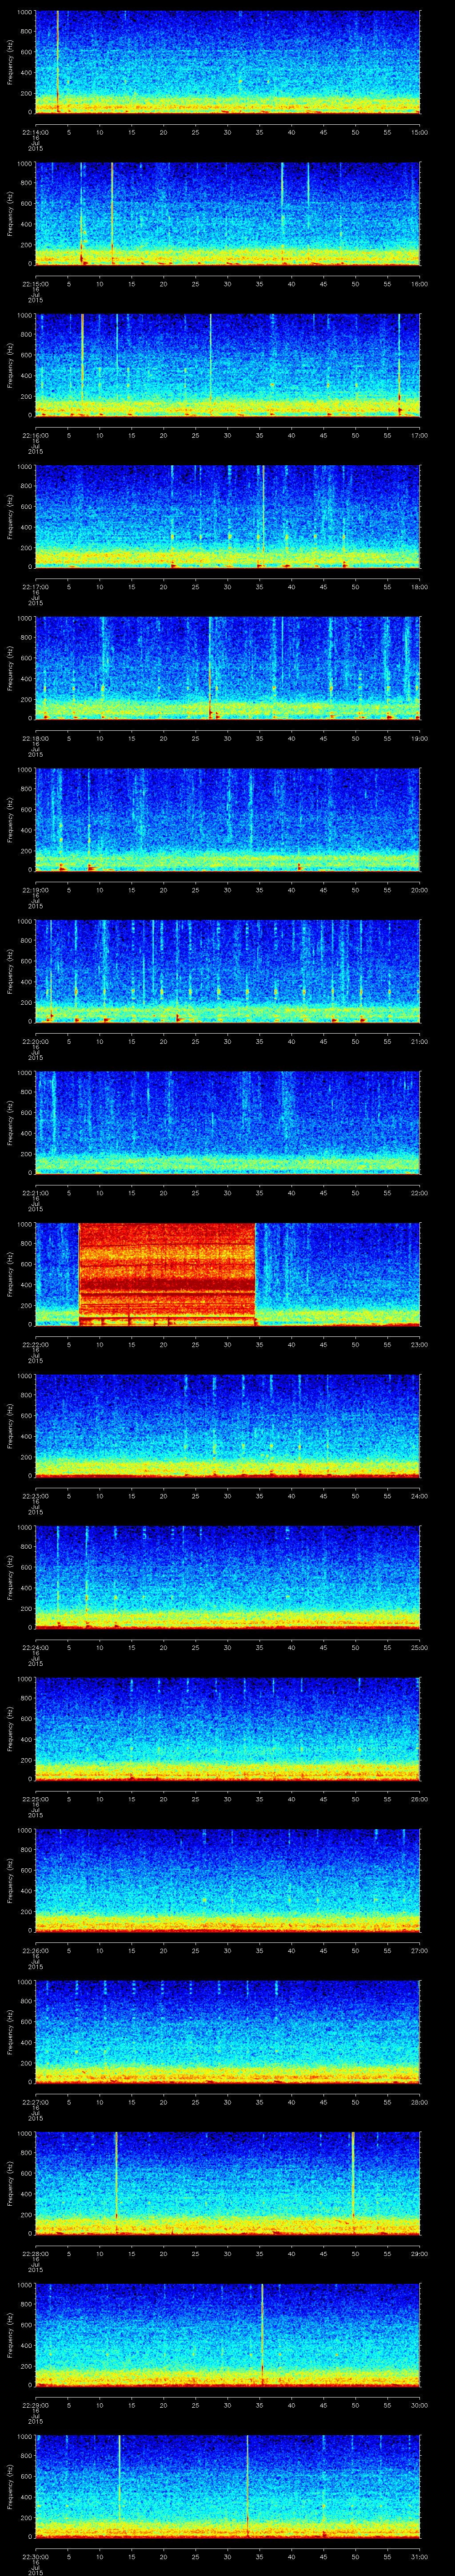455x2576 pixels.
Task: Click the 22:24:00 start time label
Action: [35, 1647]
